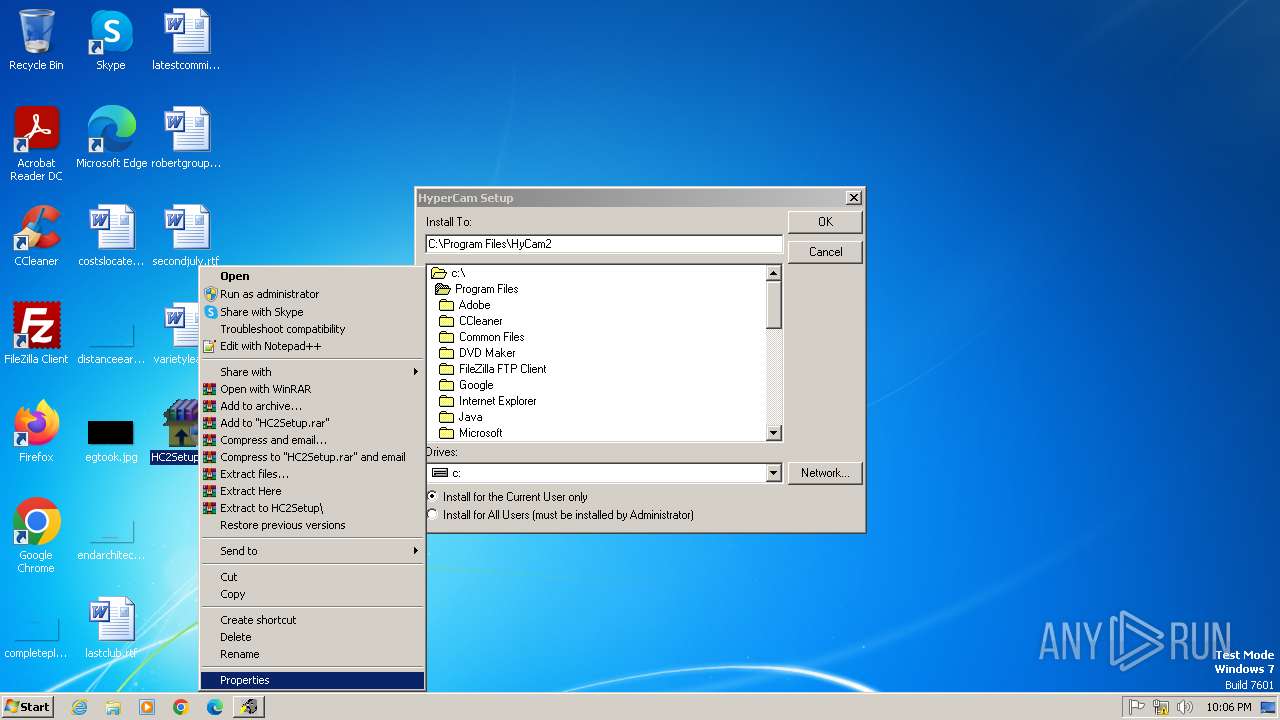This screenshot has width=1280, height=720.
Task: Open the Recycle Bin desktop icon
Action: tap(36, 40)
